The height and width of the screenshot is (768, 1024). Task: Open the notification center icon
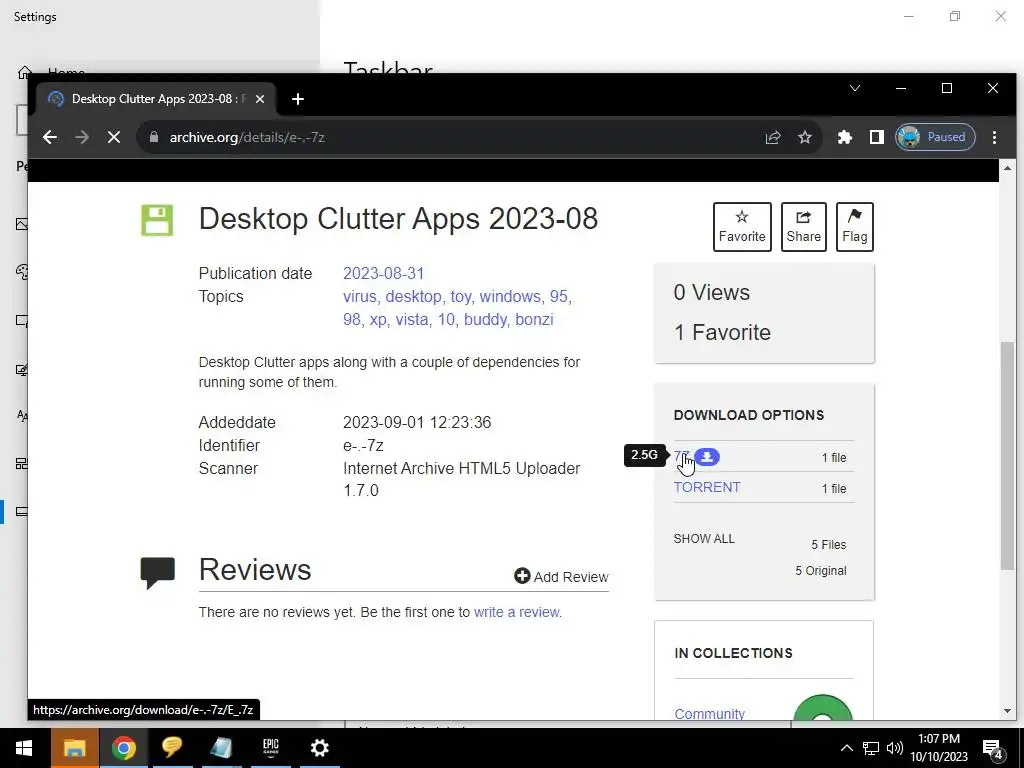[993, 748]
